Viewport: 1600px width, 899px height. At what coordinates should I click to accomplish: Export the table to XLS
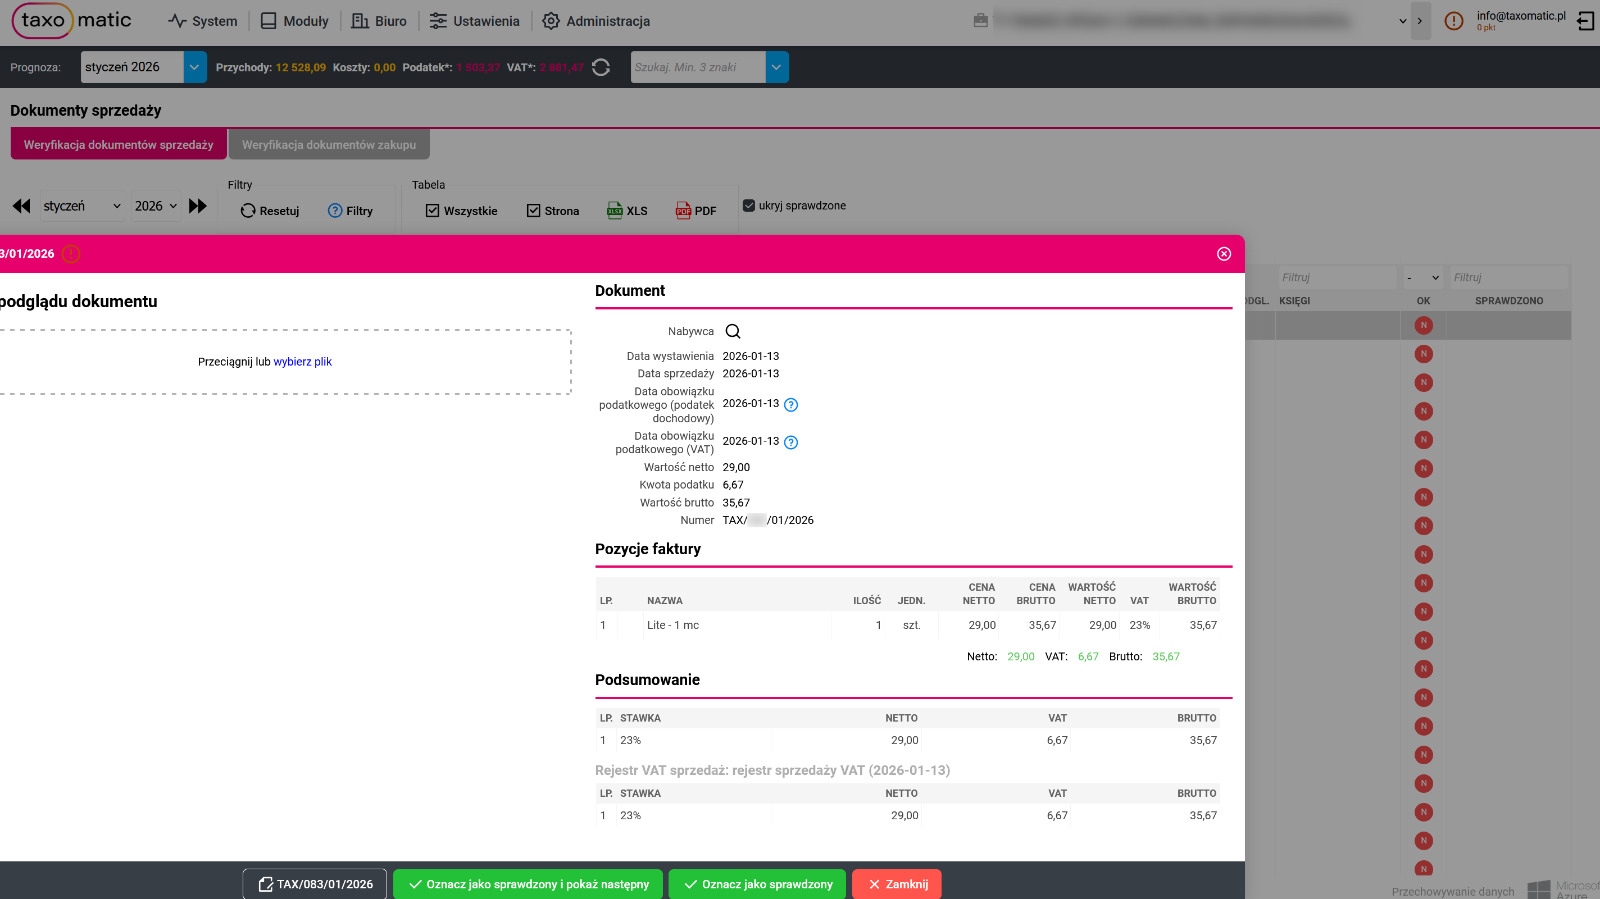coord(627,211)
